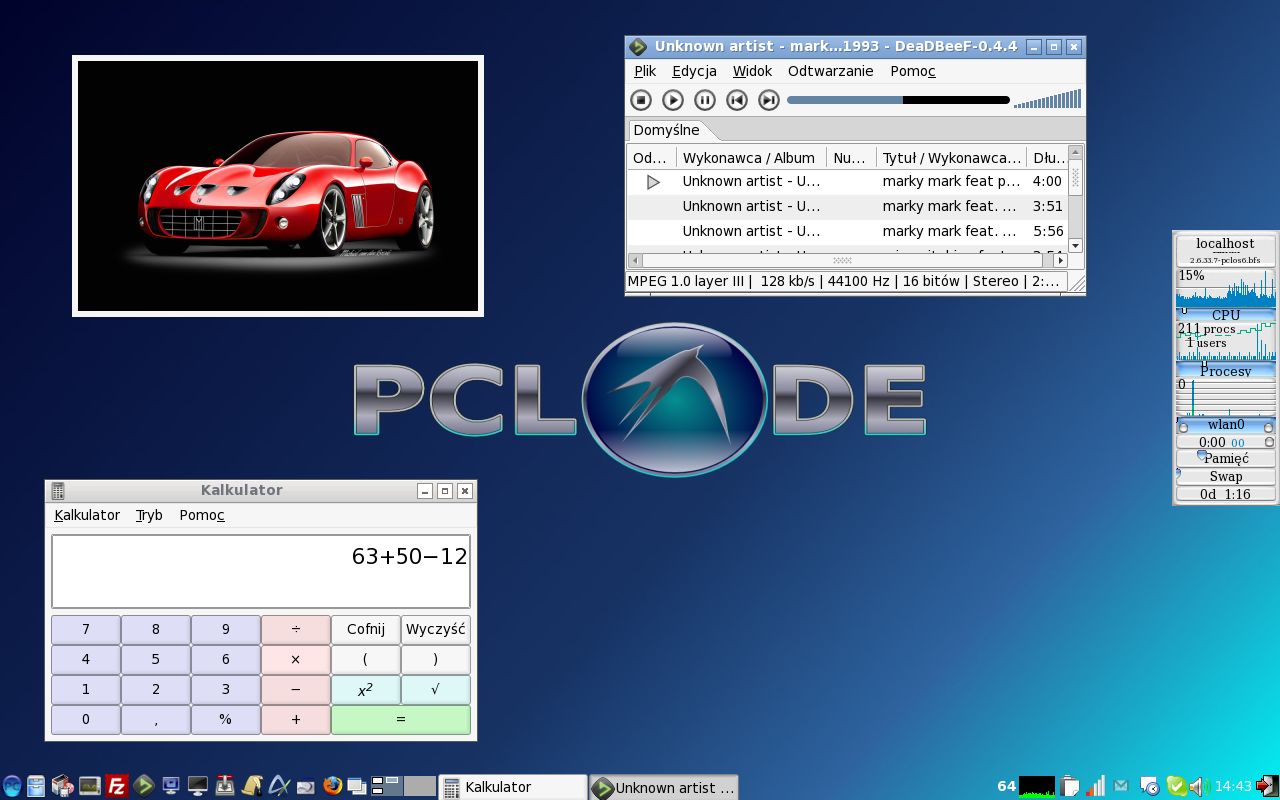Open the Pomoc menu in DeaDBeeF

point(913,71)
